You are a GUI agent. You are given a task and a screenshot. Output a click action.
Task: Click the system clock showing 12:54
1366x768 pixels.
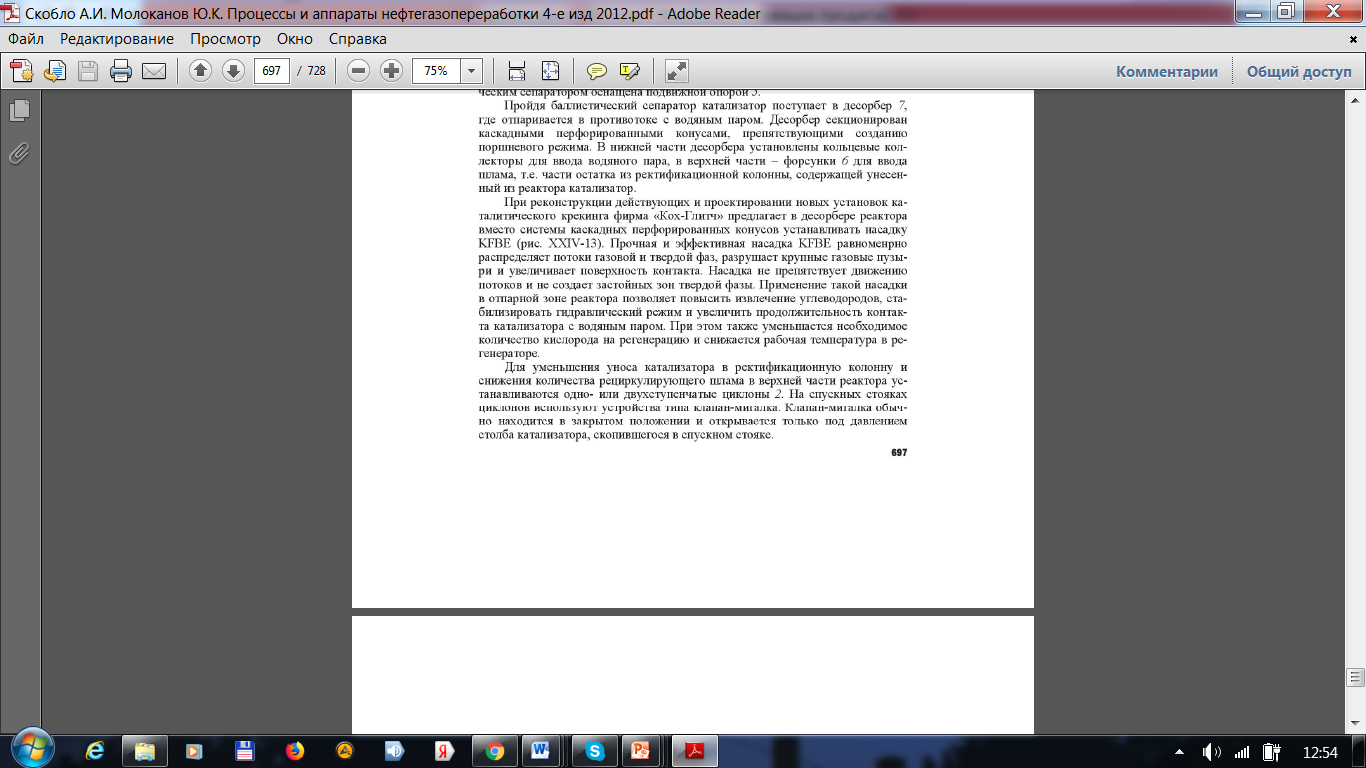pyautogui.click(x=1320, y=752)
